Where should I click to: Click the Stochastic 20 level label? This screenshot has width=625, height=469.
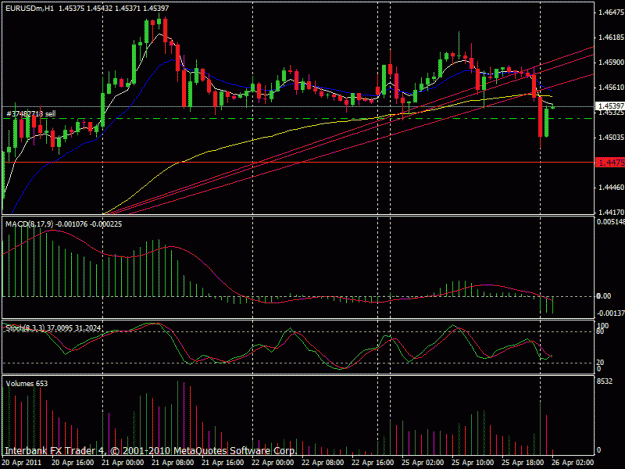pyautogui.click(x=600, y=362)
